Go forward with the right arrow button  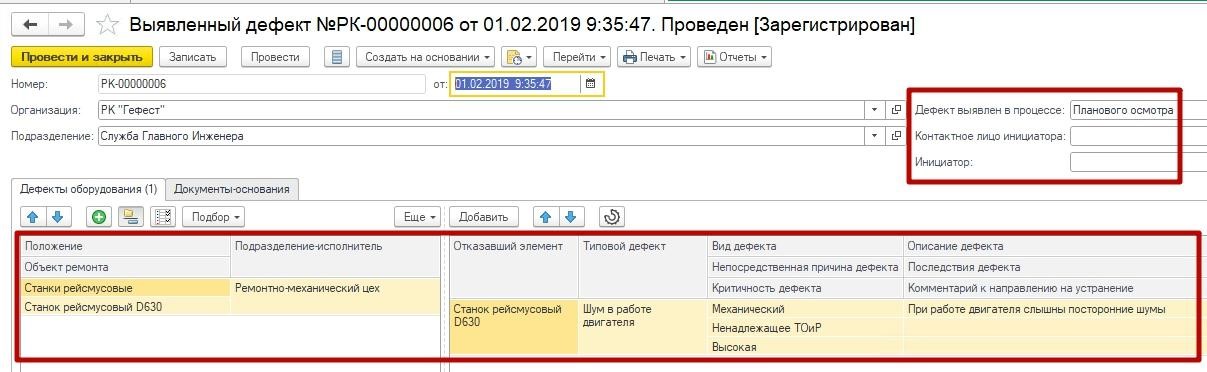click(66, 24)
